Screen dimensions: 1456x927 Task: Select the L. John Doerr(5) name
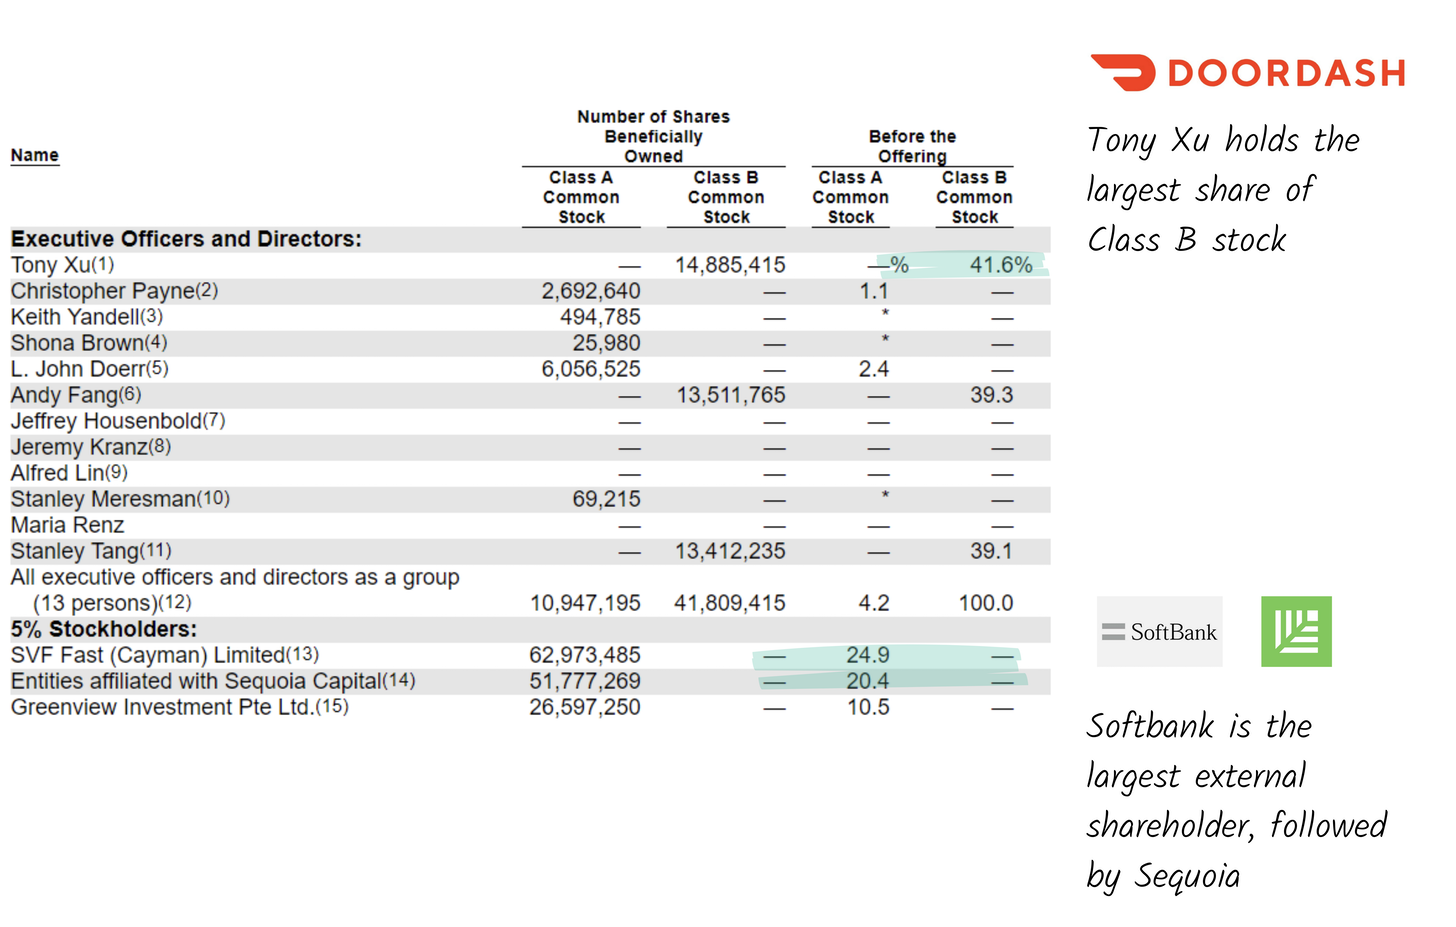90,369
